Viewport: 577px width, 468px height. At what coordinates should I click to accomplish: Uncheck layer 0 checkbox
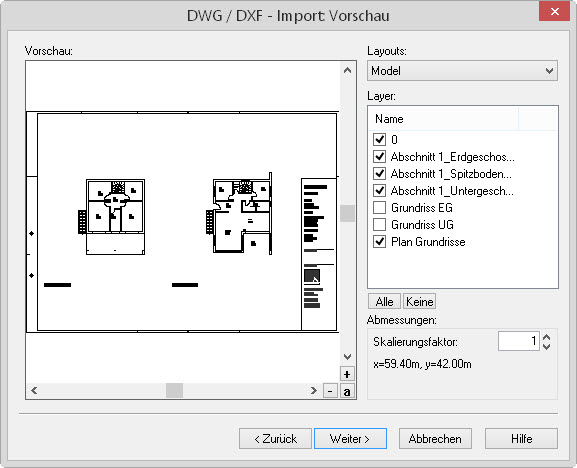pos(379,139)
